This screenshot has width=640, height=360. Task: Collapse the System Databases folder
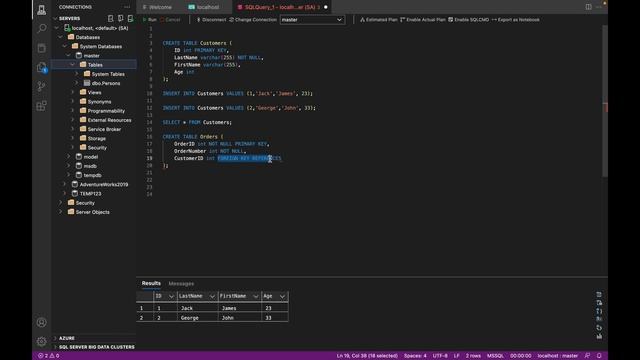(65, 46)
